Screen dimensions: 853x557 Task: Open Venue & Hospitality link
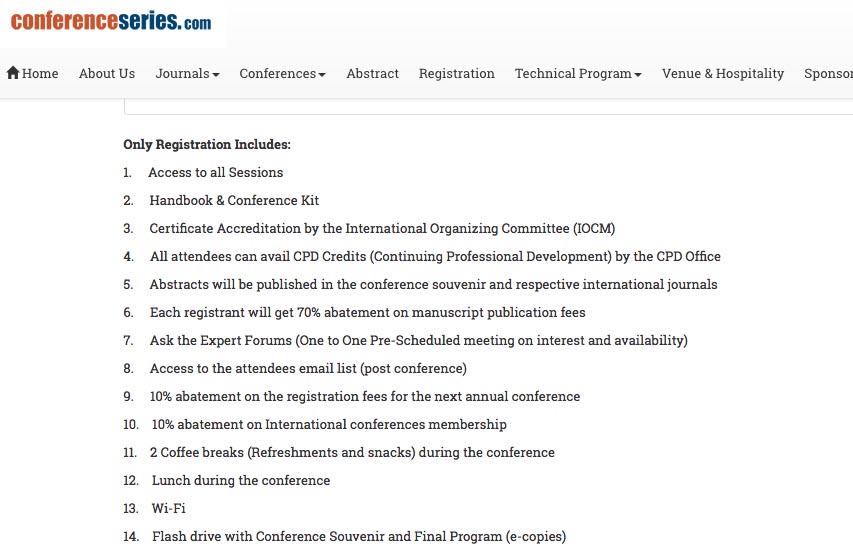[723, 73]
